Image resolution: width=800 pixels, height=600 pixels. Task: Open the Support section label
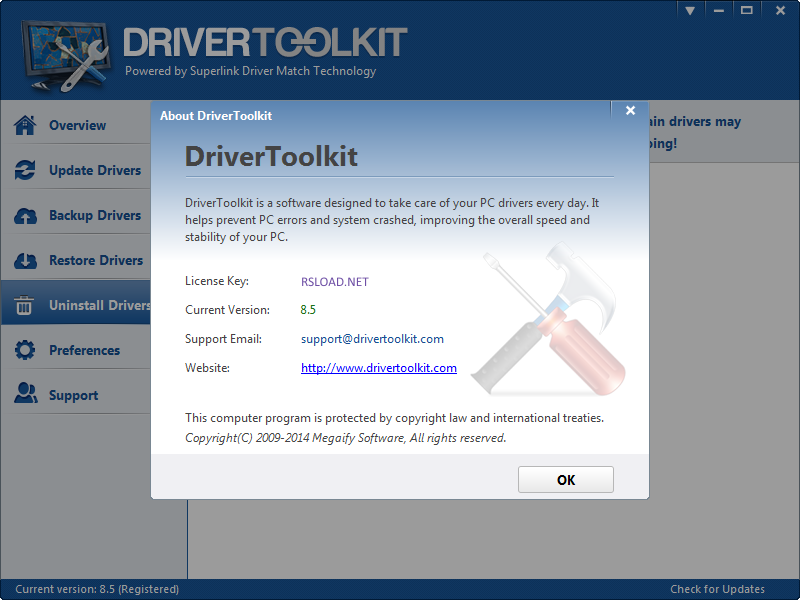coord(73,396)
